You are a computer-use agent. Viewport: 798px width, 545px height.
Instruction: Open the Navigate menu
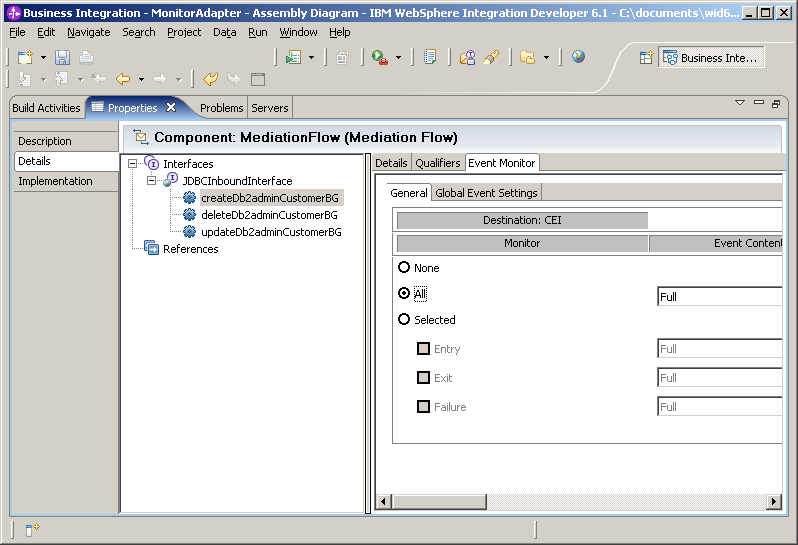89,33
